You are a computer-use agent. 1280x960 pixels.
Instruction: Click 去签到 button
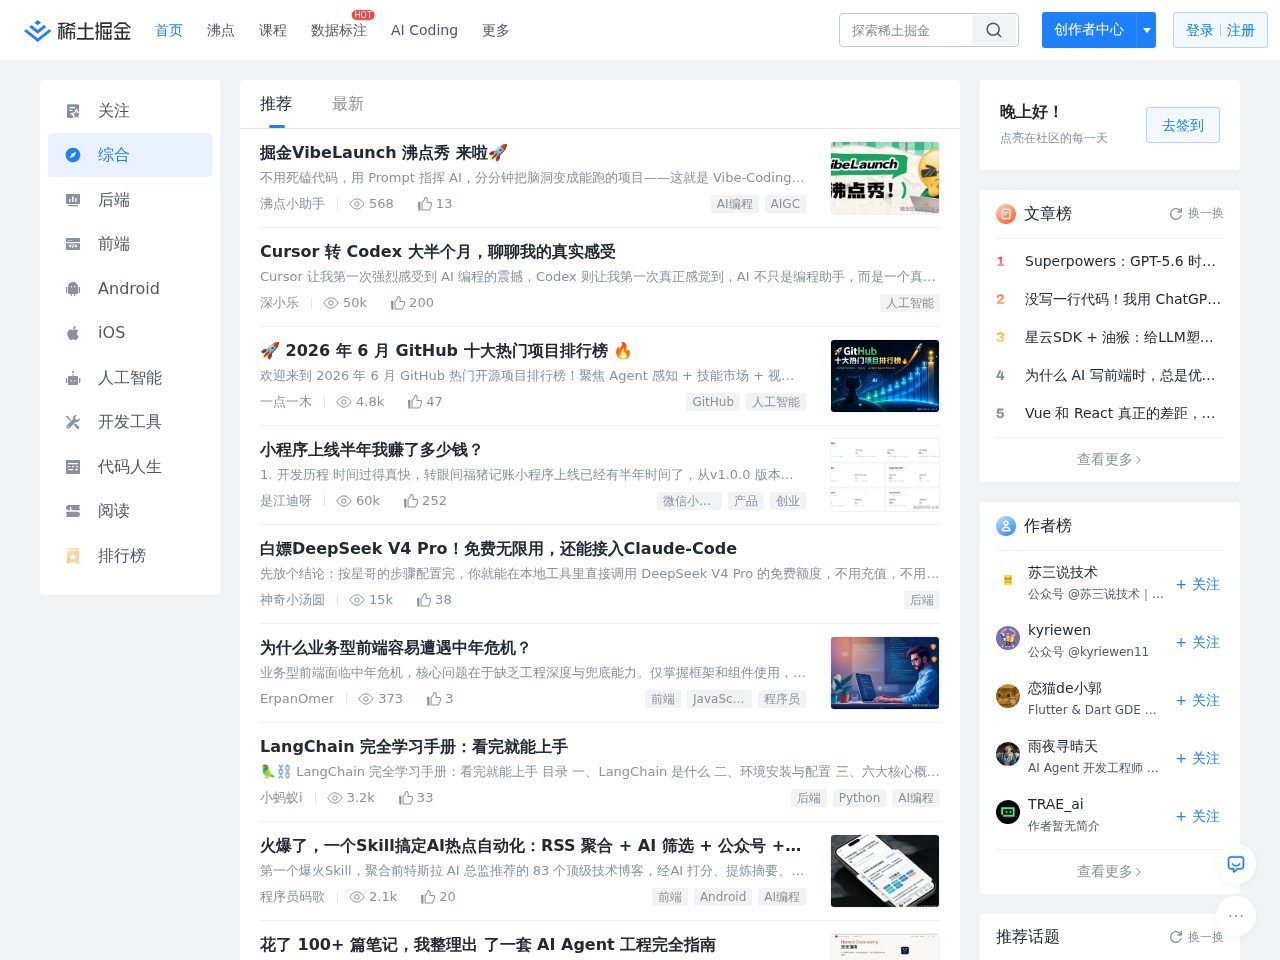(1183, 125)
